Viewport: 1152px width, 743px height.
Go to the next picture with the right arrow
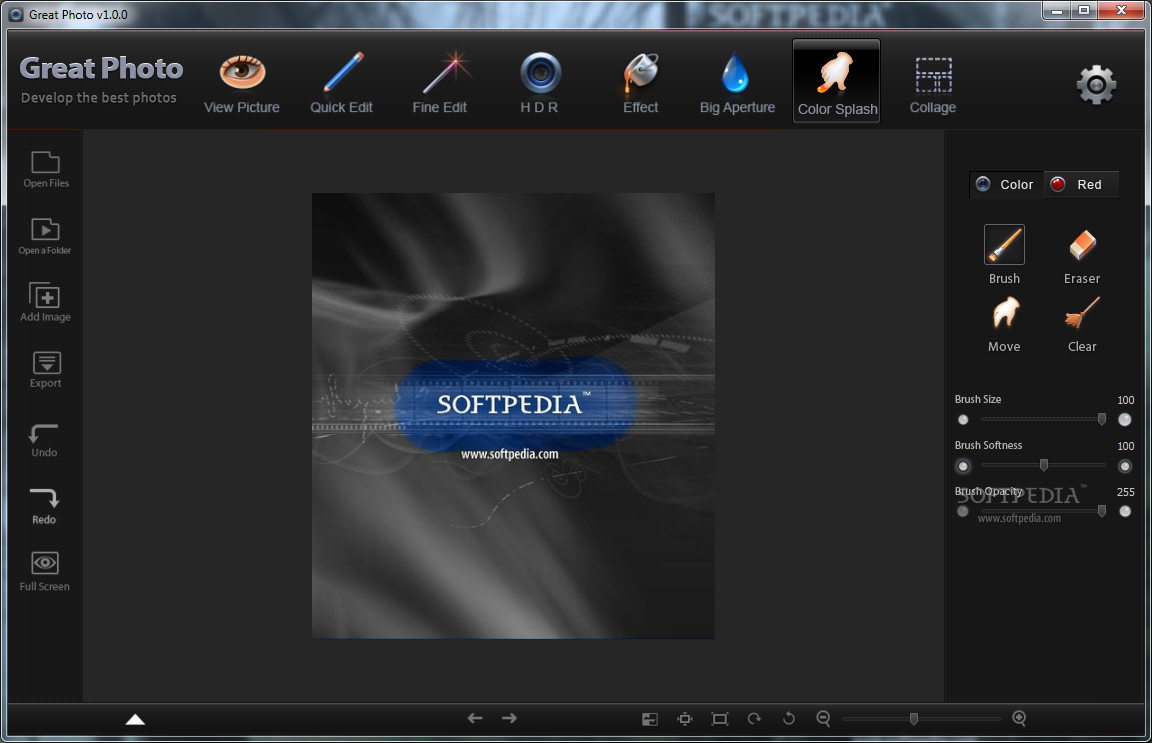[x=509, y=718]
